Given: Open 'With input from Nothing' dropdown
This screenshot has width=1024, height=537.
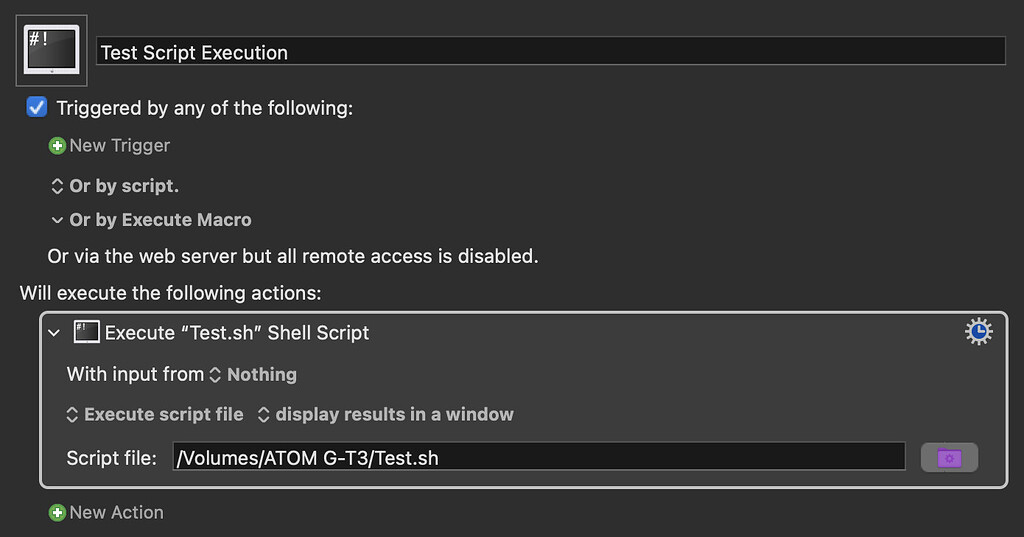Looking at the screenshot, I should pyautogui.click(x=255, y=375).
